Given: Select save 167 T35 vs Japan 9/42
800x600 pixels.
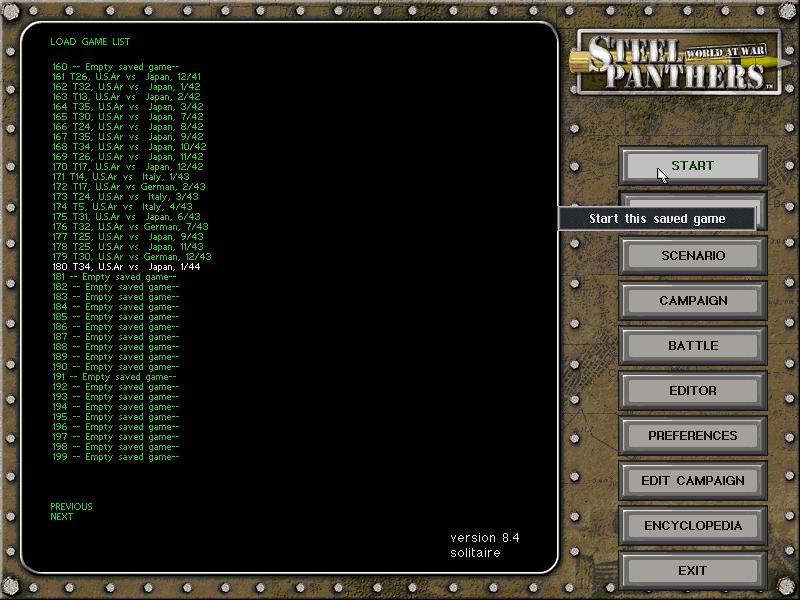Looking at the screenshot, I should pyautogui.click(x=128, y=137).
